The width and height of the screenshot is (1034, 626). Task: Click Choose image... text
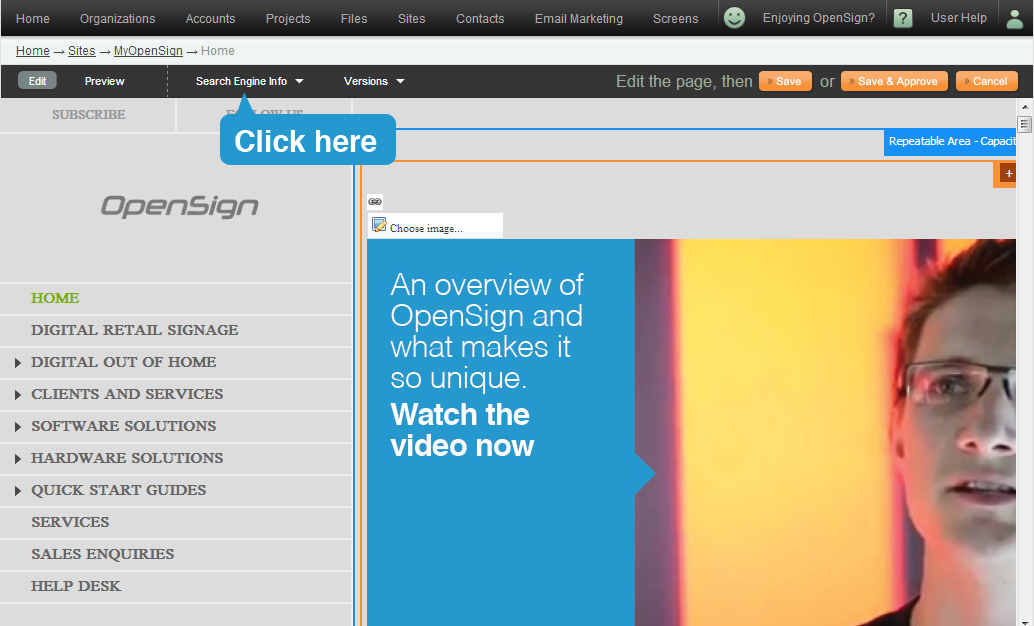(426, 228)
